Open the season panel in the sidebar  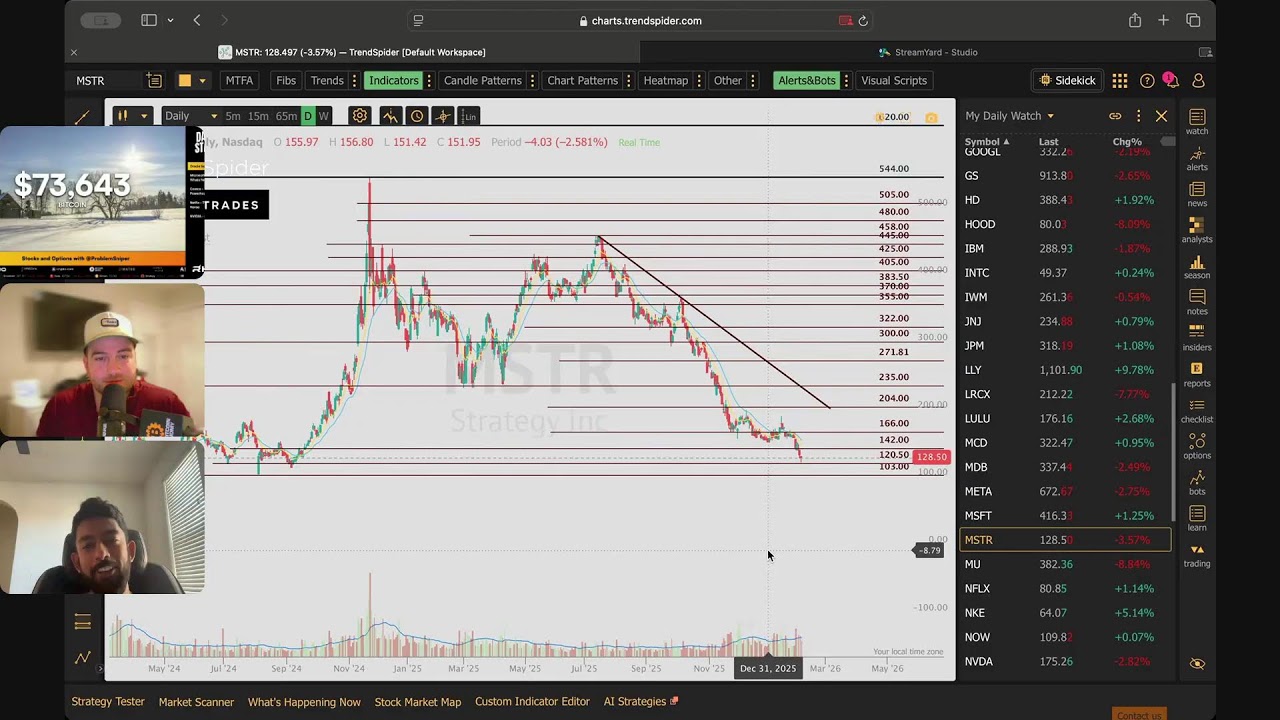1197,266
